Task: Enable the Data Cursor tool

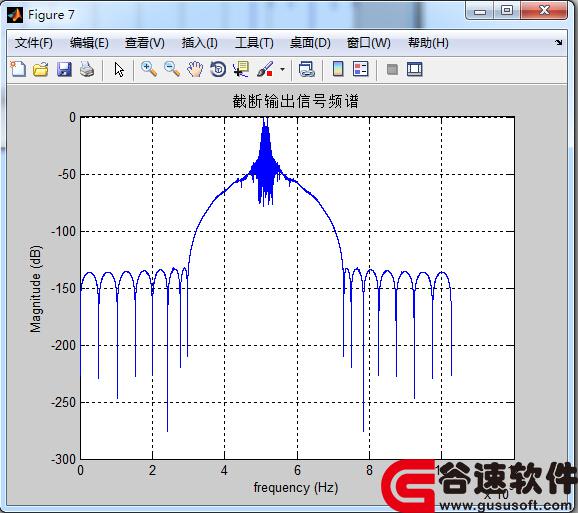Action: 241,69
